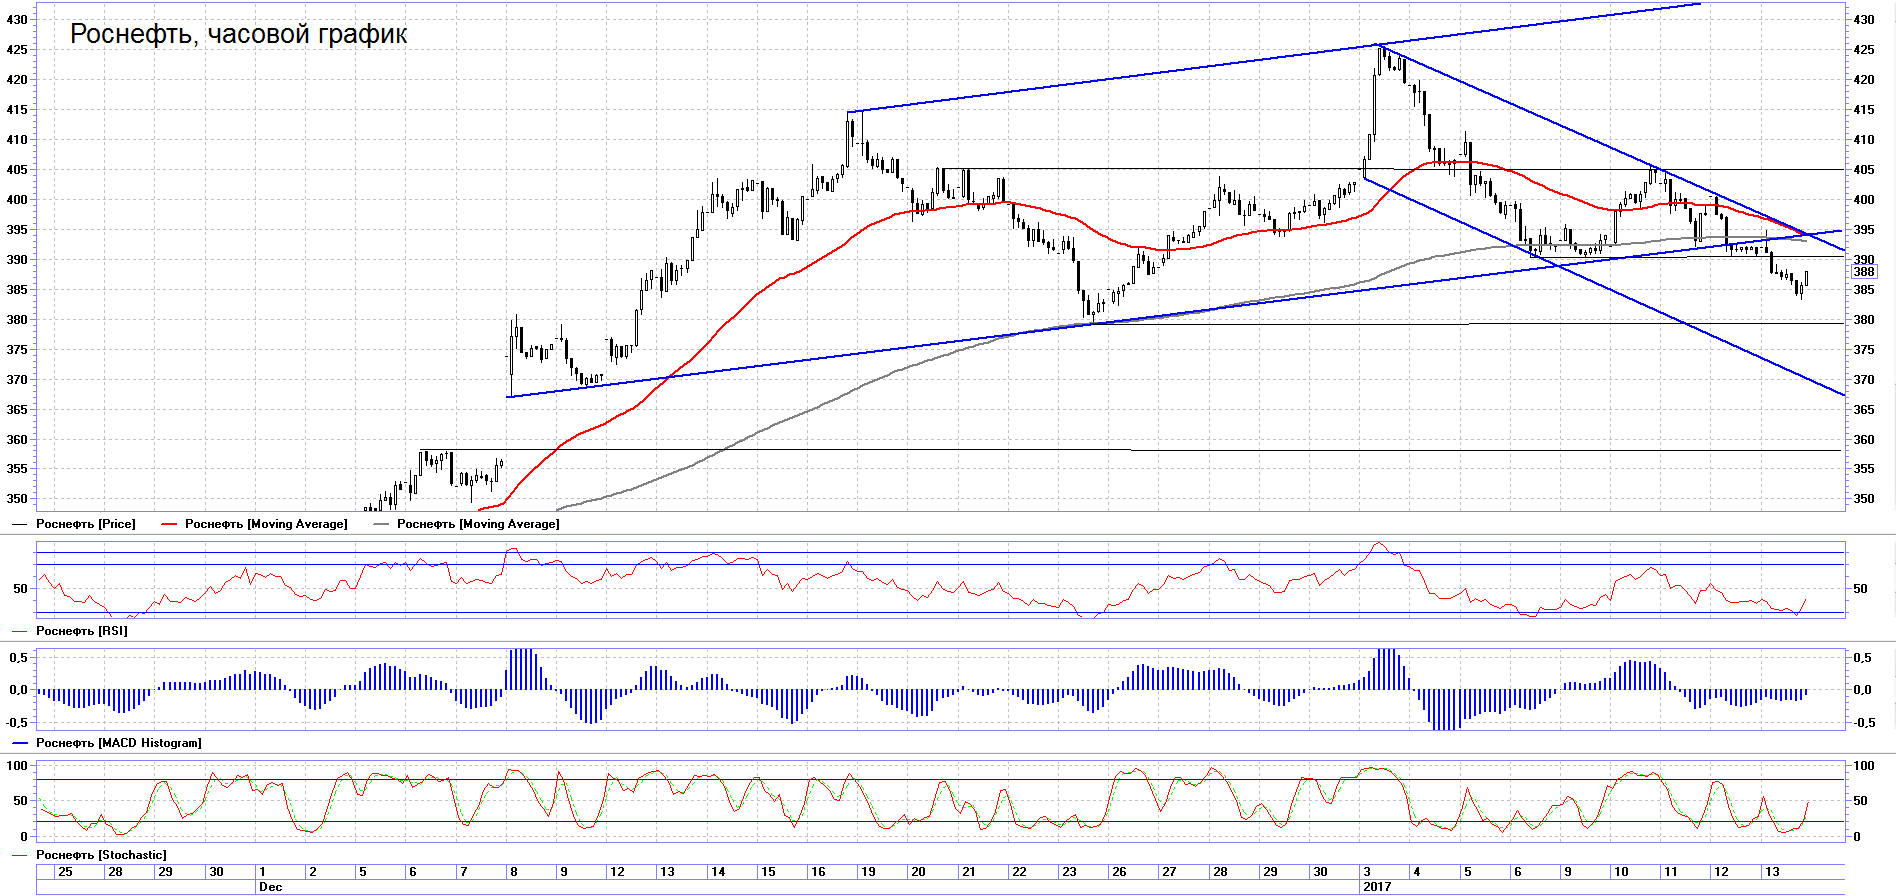The height and width of the screenshot is (896, 1896).
Task: Click the '370' value on the left price axis
Action: click(x=17, y=380)
